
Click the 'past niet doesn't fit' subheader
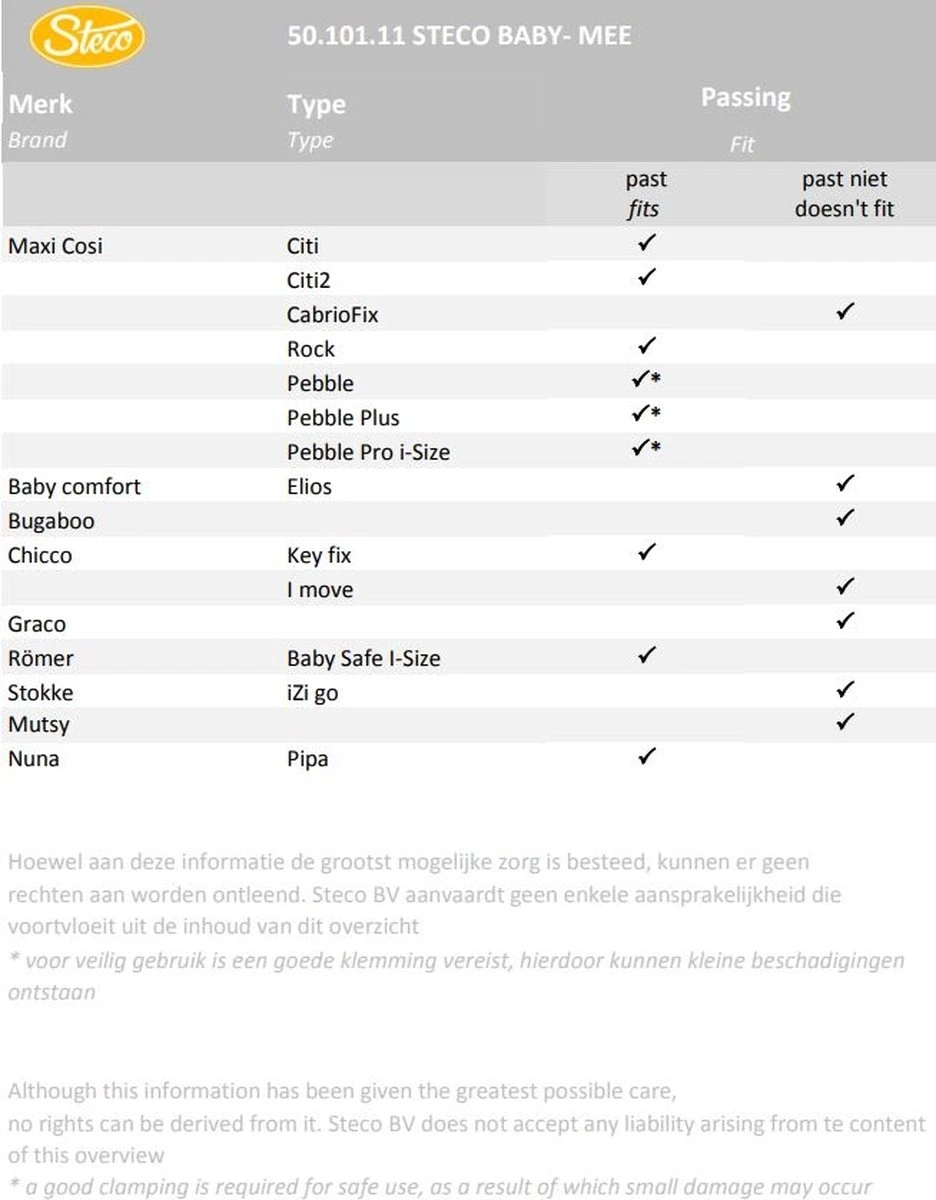tap(844, 194)
